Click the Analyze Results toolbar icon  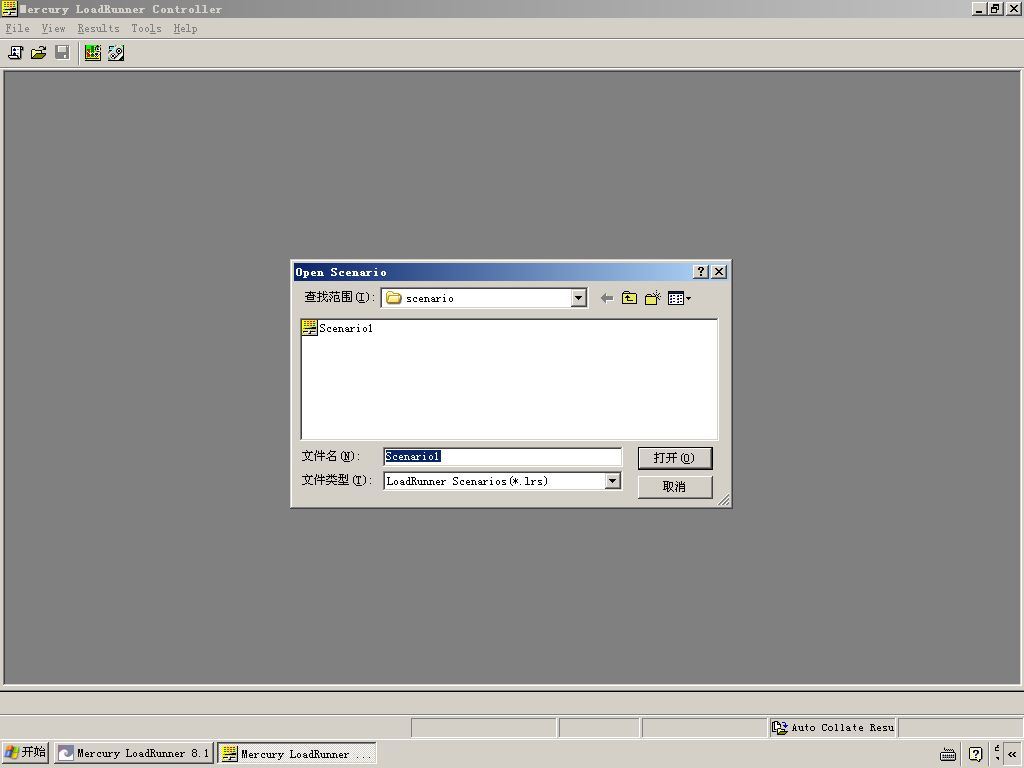pos(116,53)
